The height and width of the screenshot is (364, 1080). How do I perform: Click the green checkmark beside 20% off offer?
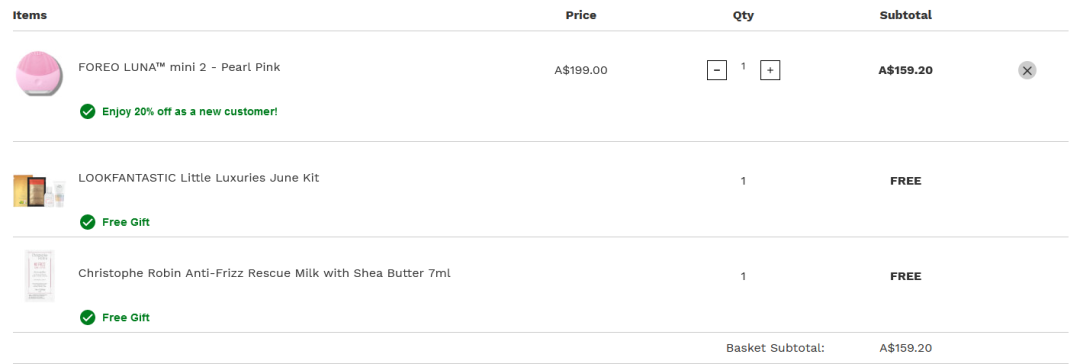(87, 111)
